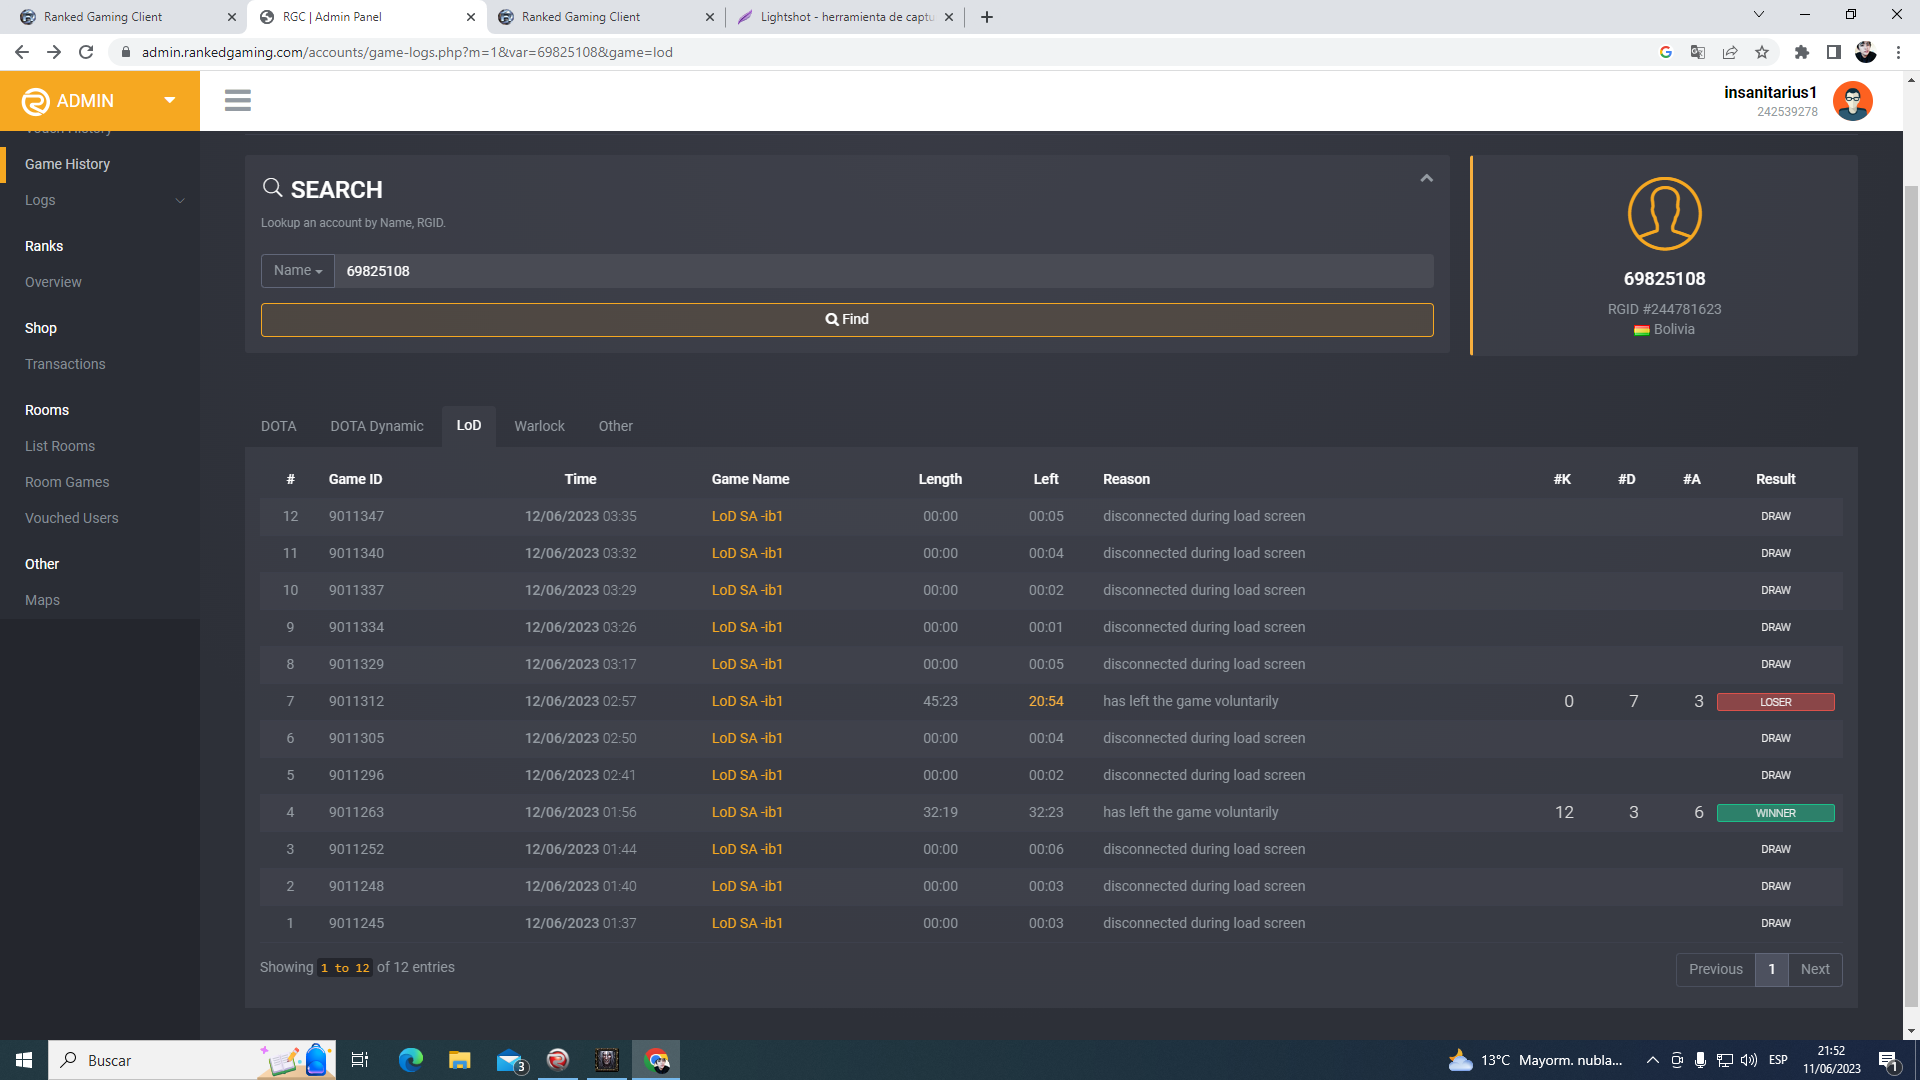Viewport: 1920px width, 1080px height.
Task: Click the ADMIN logo icon
Action: pos(35,101)
